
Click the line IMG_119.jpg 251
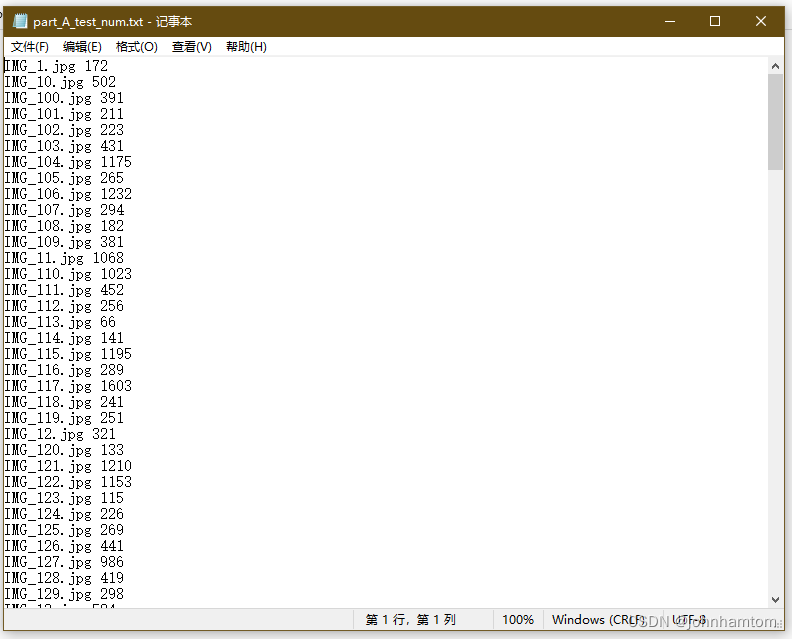[x=64, y=418]
